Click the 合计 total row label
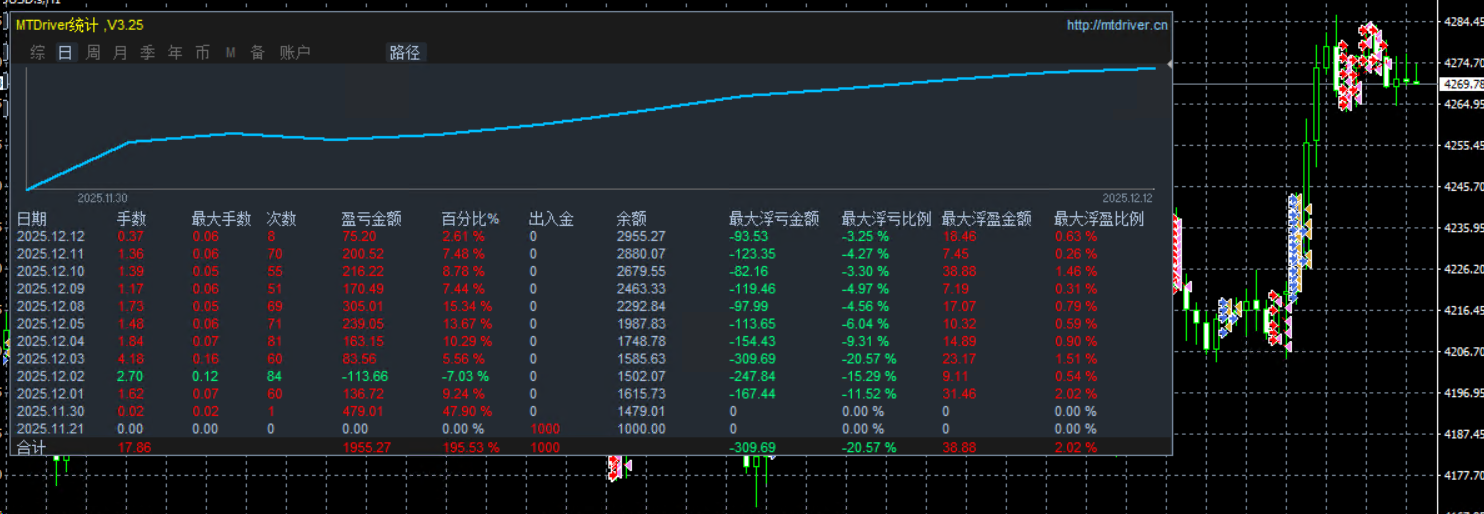The image size is (1484, 514). tap(32, 447)
